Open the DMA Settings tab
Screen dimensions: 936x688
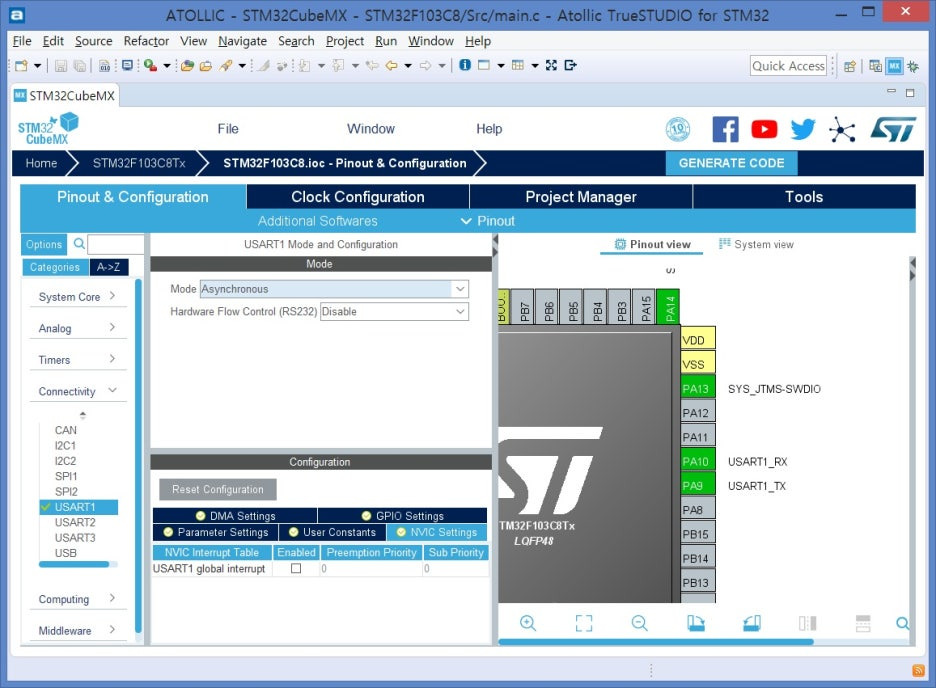point(235,516)
